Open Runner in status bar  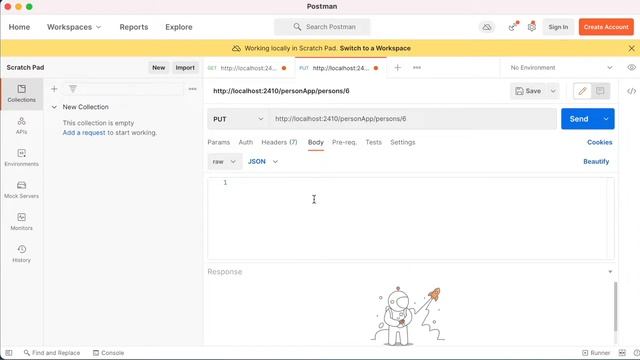596,353
